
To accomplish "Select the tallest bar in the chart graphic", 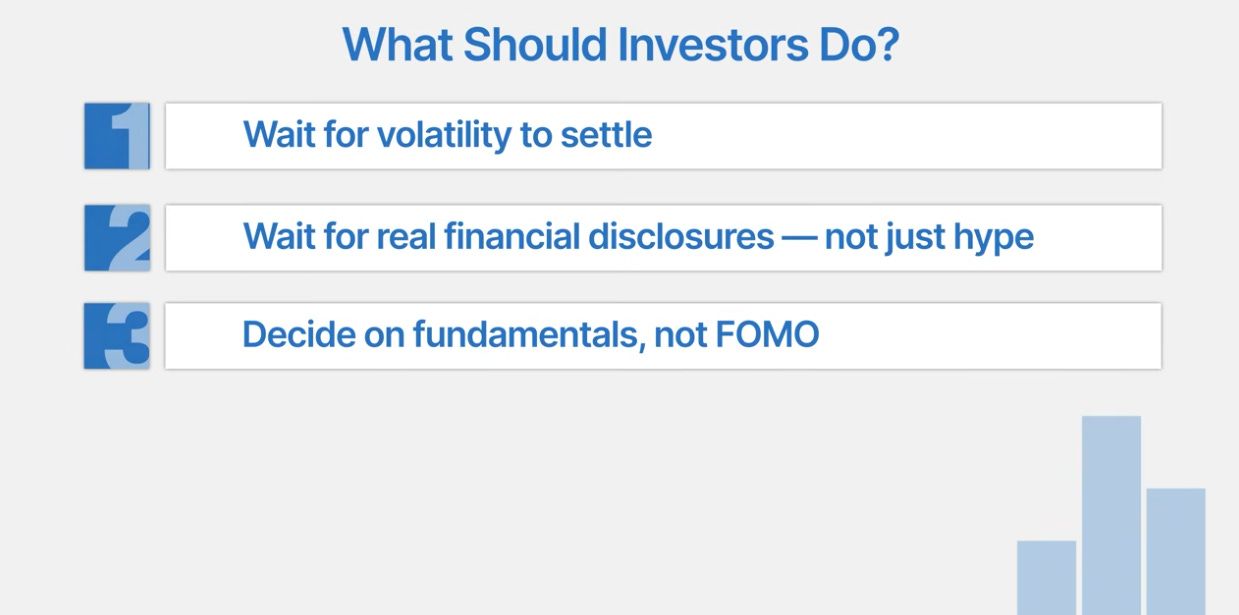I will (1111, 515).
